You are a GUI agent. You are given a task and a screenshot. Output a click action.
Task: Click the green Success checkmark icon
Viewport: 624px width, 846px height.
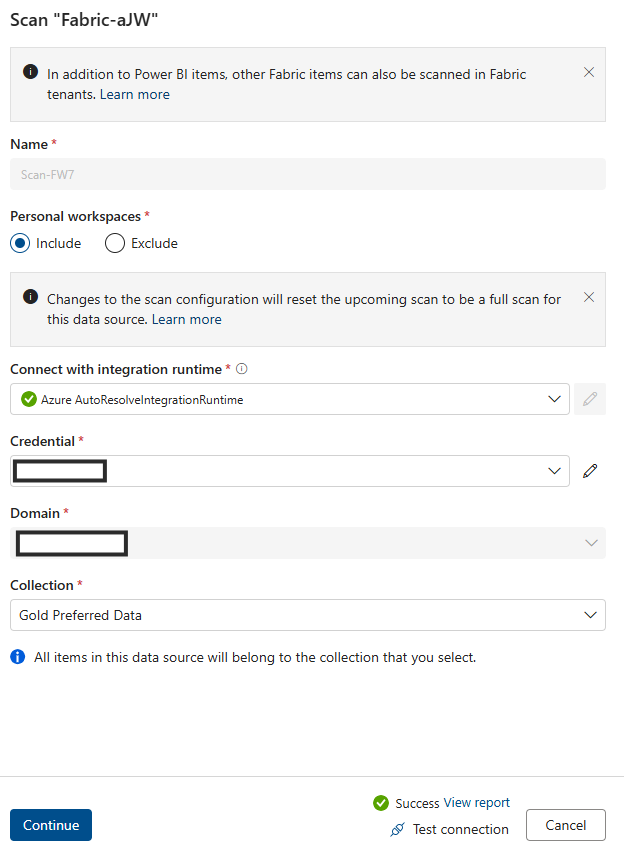point(381,803)
